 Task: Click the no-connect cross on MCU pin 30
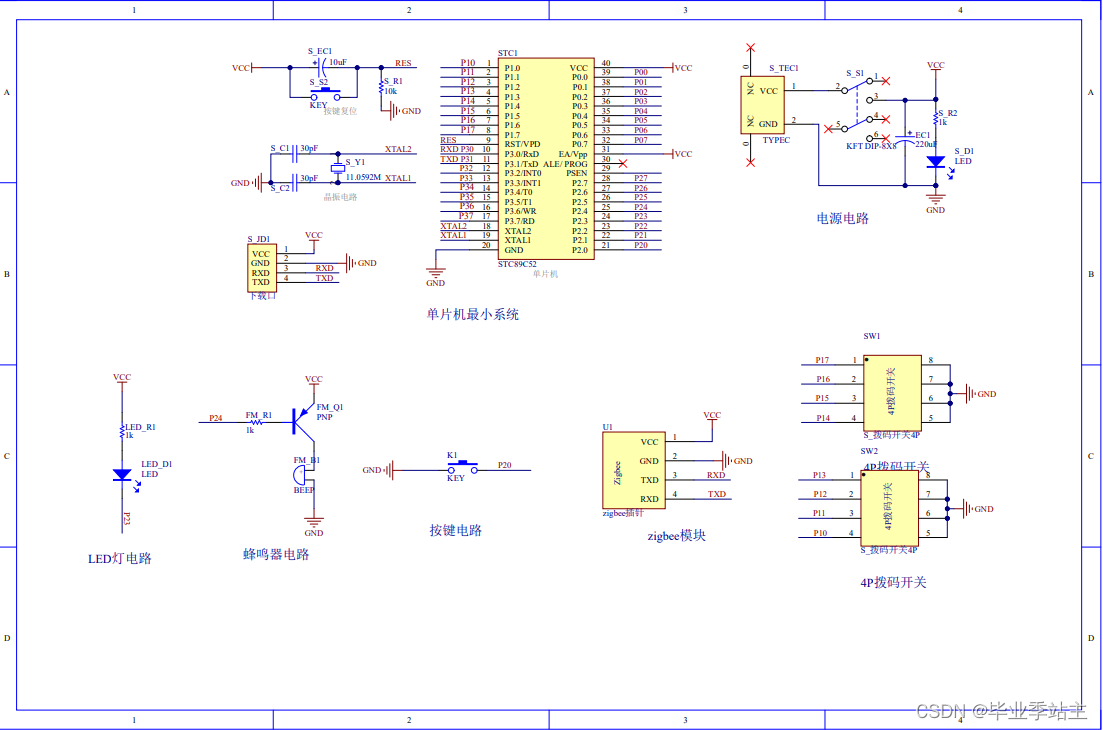(x=623, y=163)
